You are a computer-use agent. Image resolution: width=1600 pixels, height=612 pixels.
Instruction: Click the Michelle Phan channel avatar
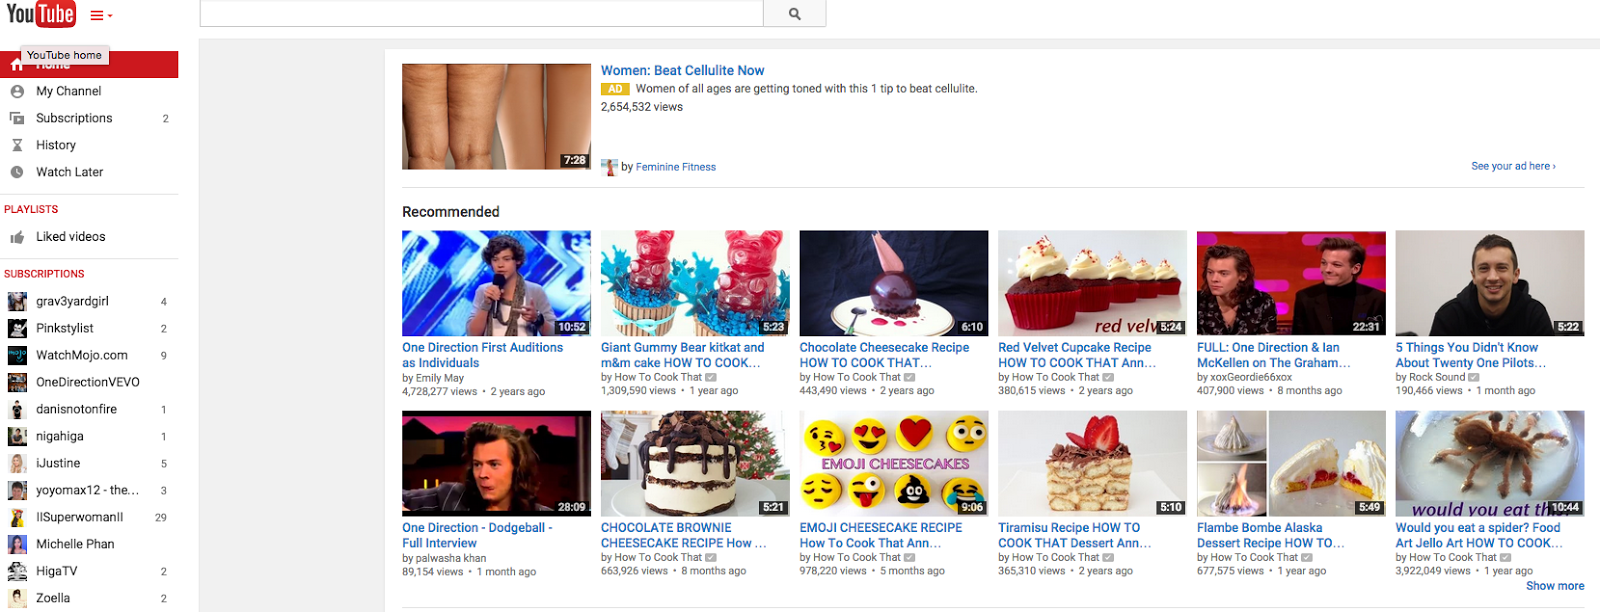tap(17, 544)
